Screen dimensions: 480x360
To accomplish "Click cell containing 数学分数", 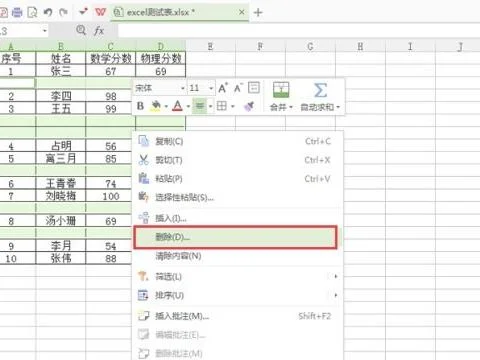I will 111,59.
